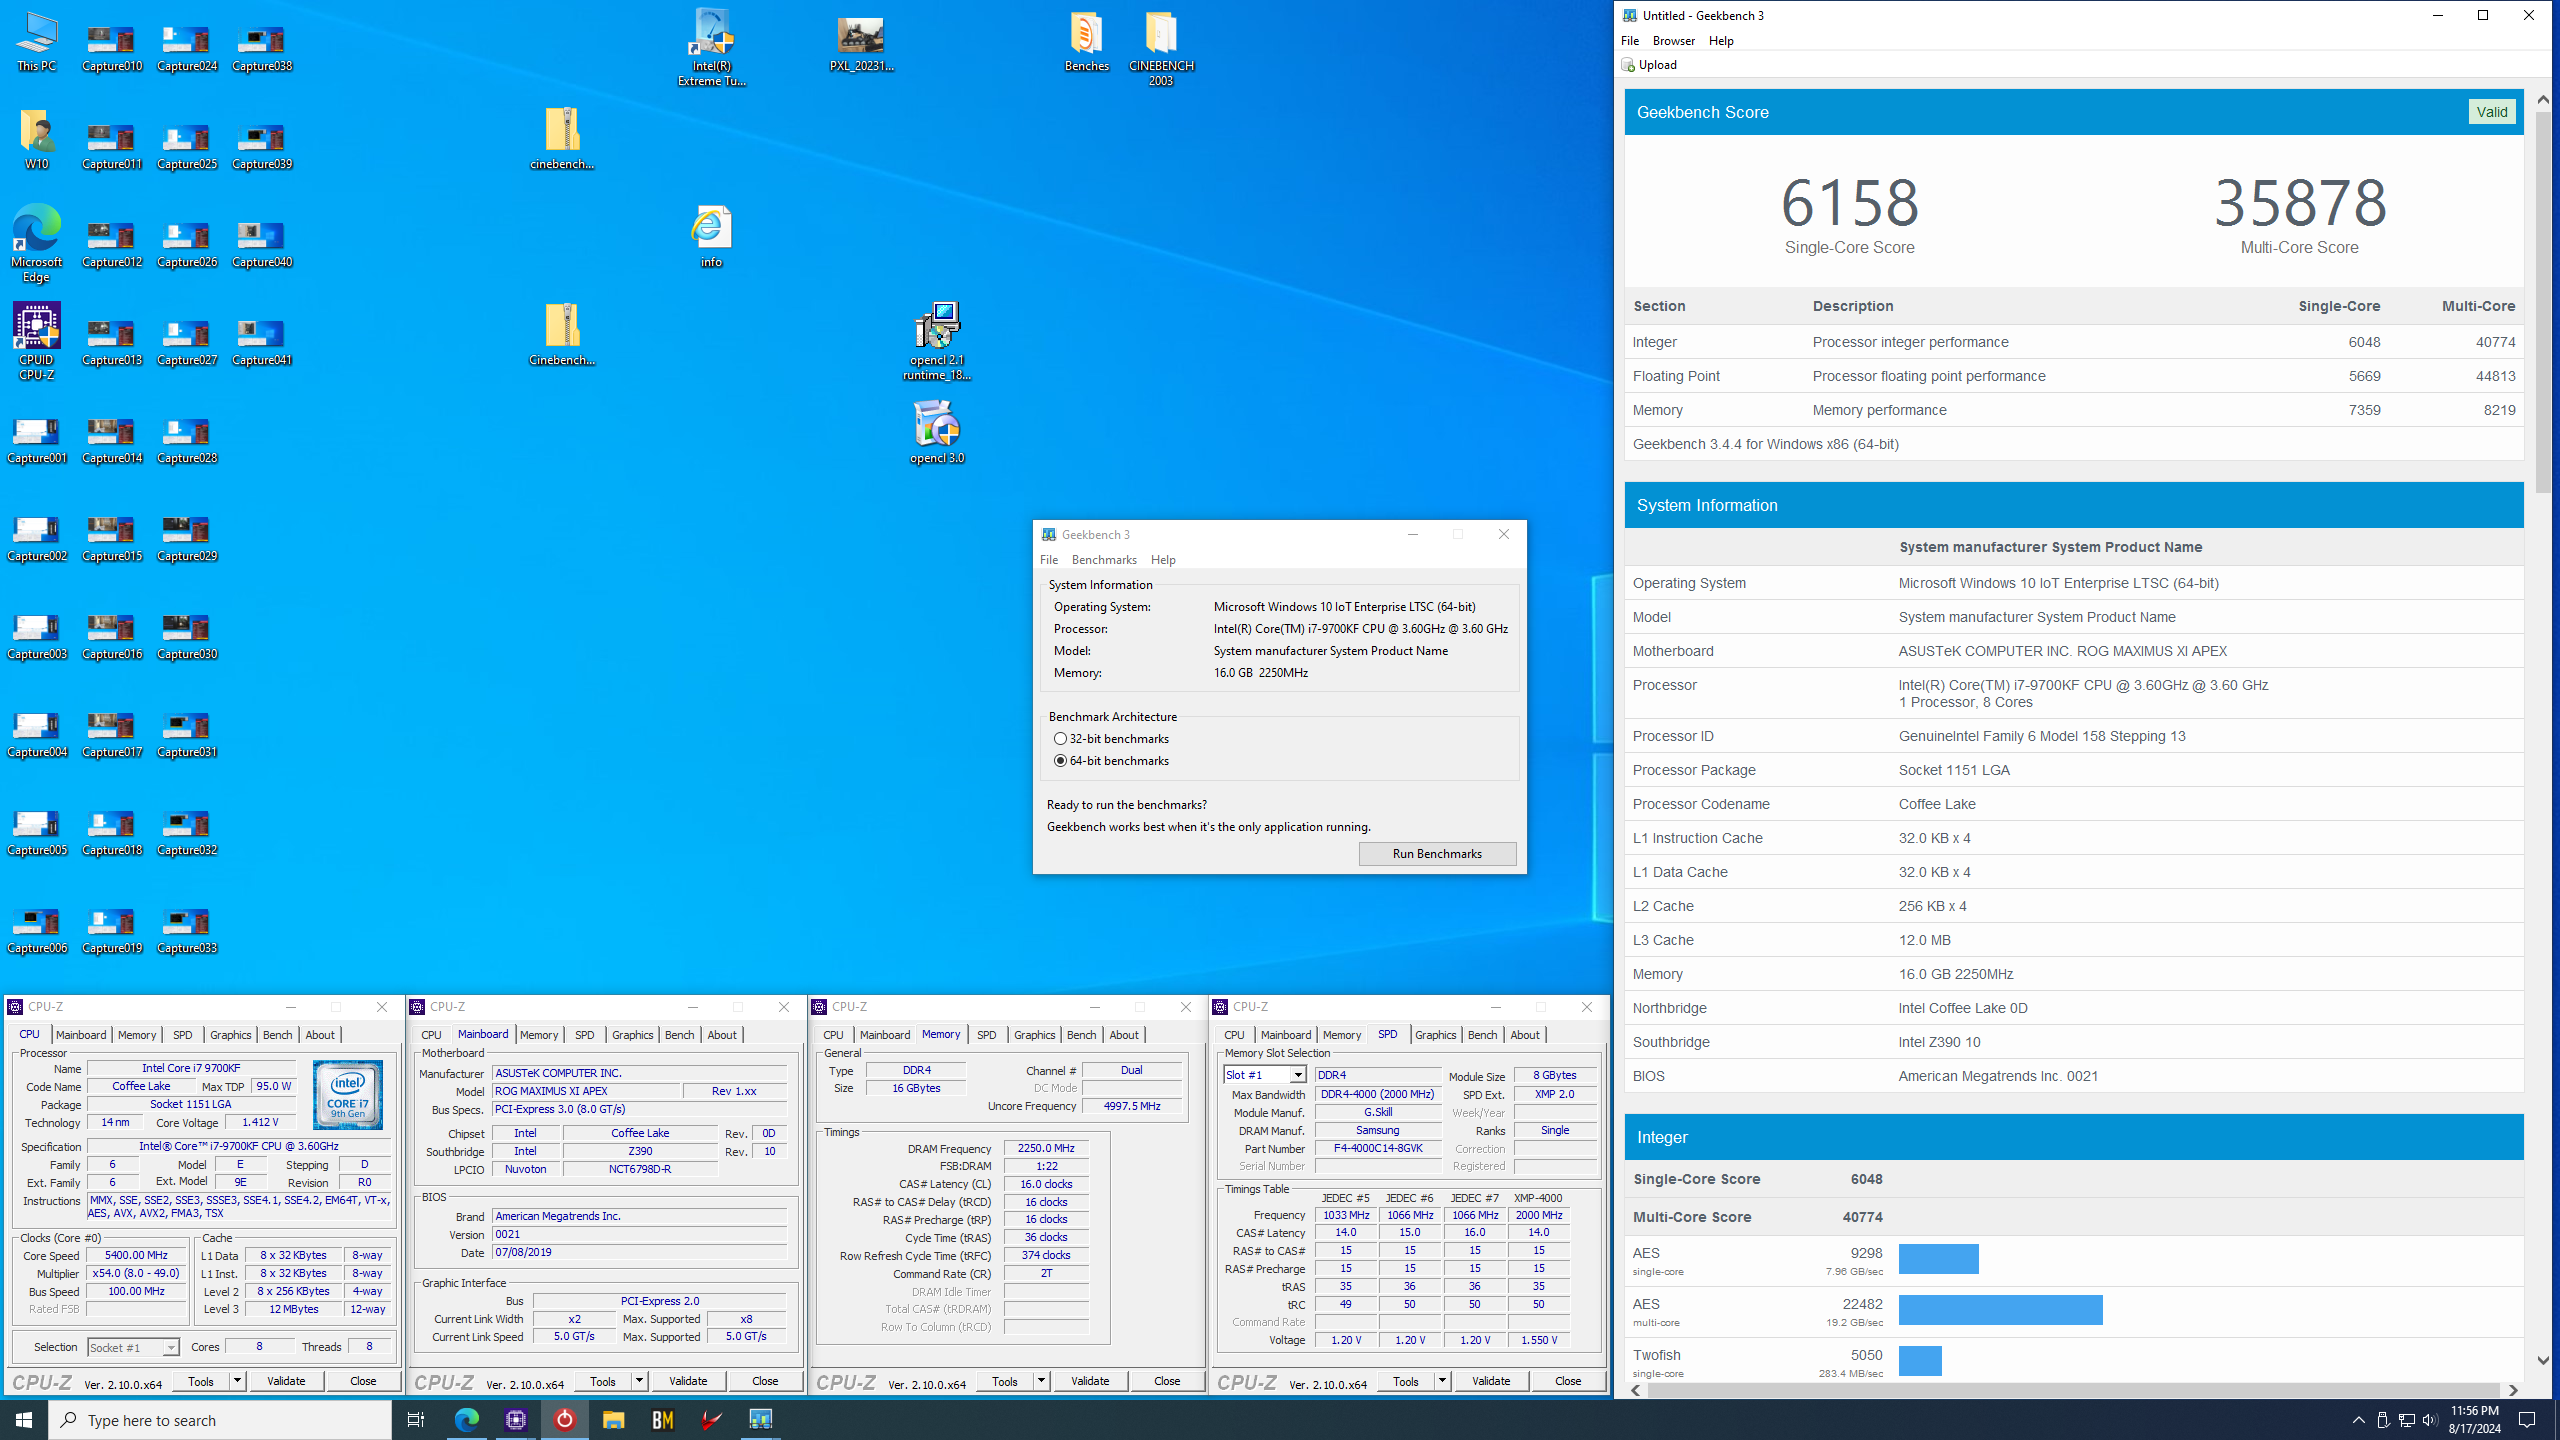
Task: Open Help menu in Geekbench 3 dialog
Action: pos(1163,560)
